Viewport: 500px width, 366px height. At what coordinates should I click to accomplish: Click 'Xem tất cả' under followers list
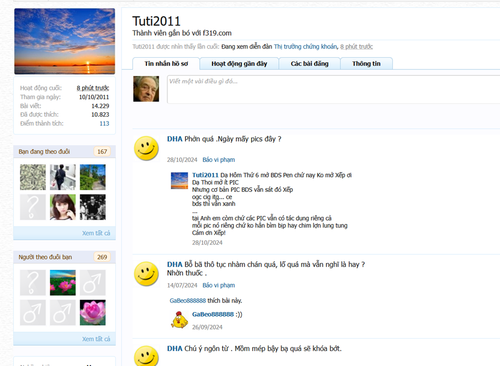pos(96,339)
